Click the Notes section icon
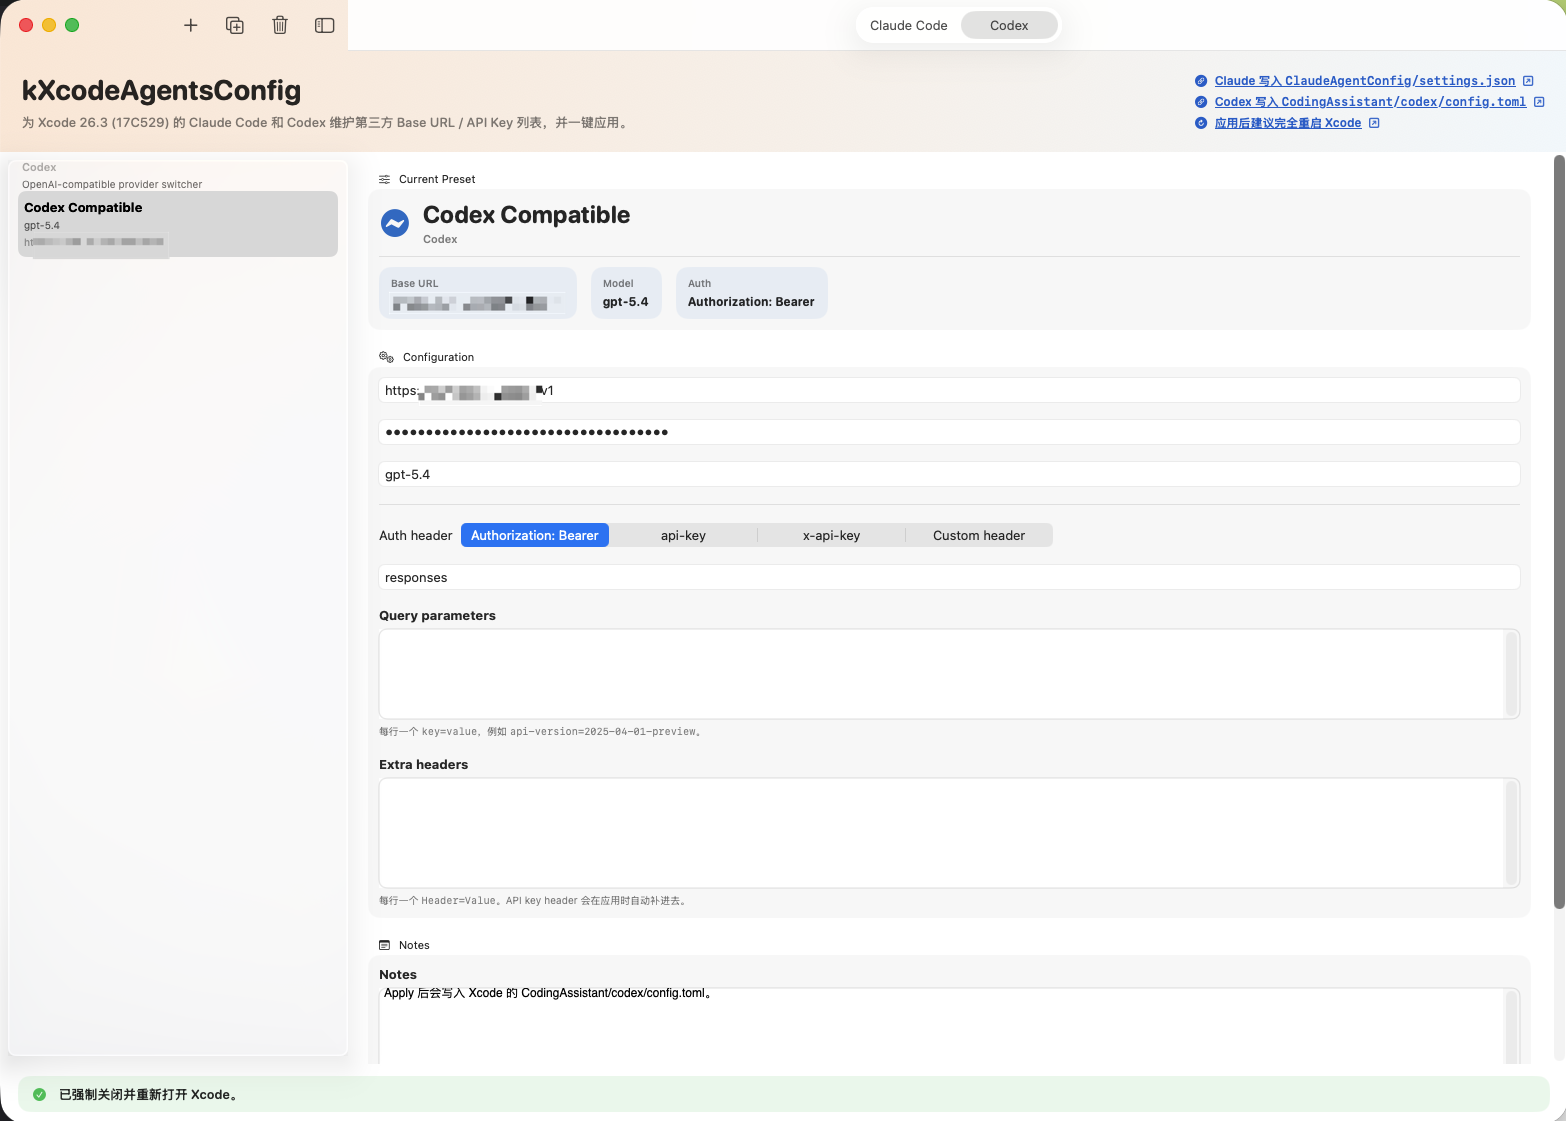Viewport: 1566px width, 1121px height. pos(385,945)
